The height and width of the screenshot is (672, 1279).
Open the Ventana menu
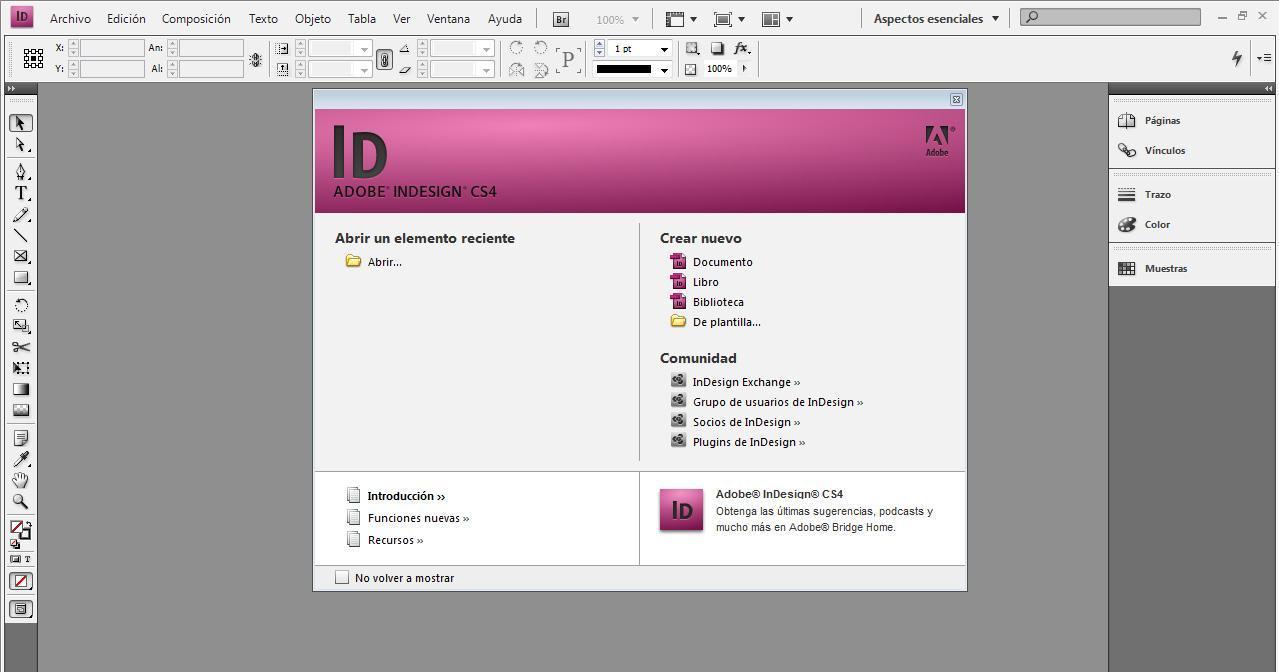448,19
